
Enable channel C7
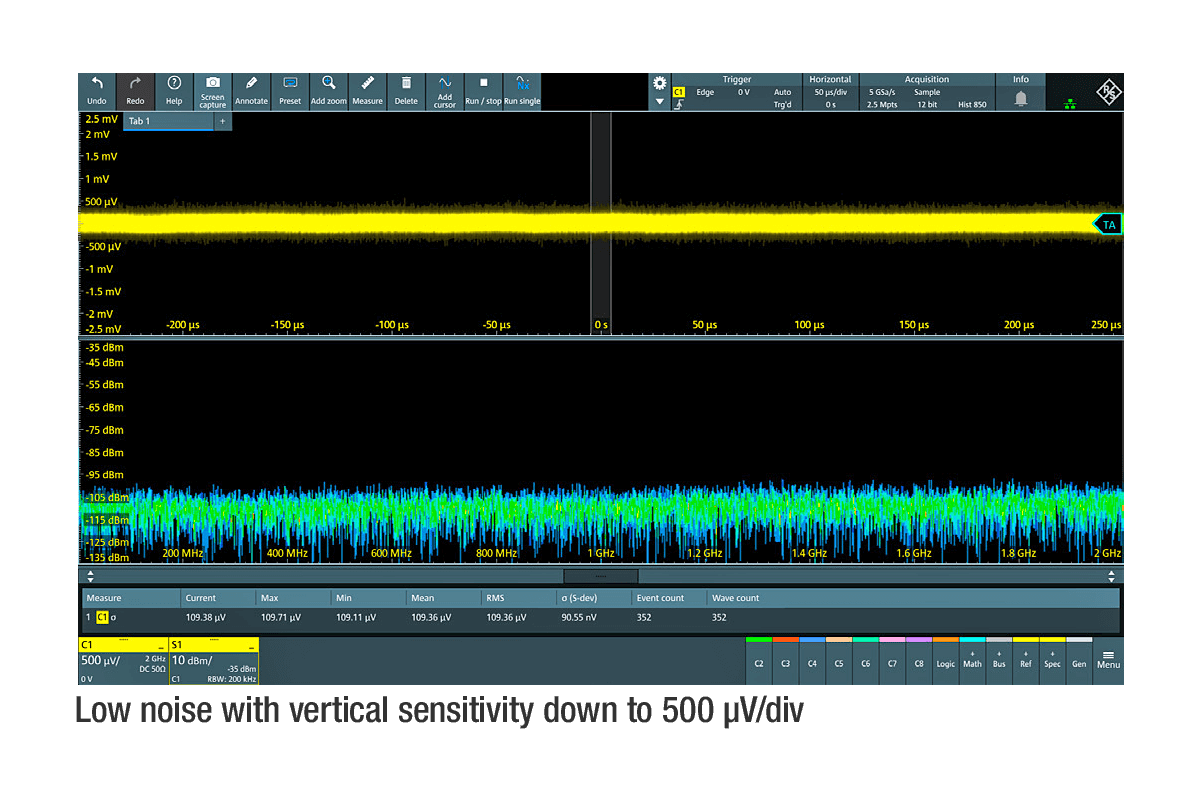(x=892, y=661)
